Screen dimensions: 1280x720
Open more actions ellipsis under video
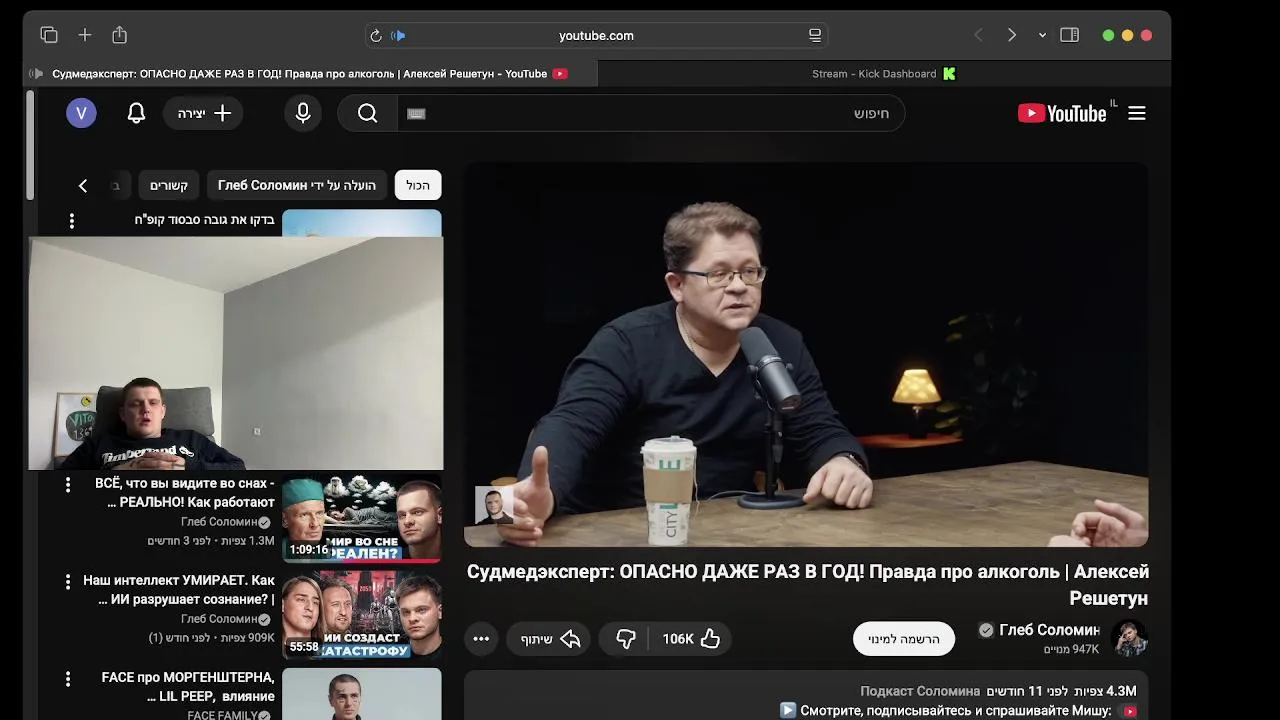[481, 639]
